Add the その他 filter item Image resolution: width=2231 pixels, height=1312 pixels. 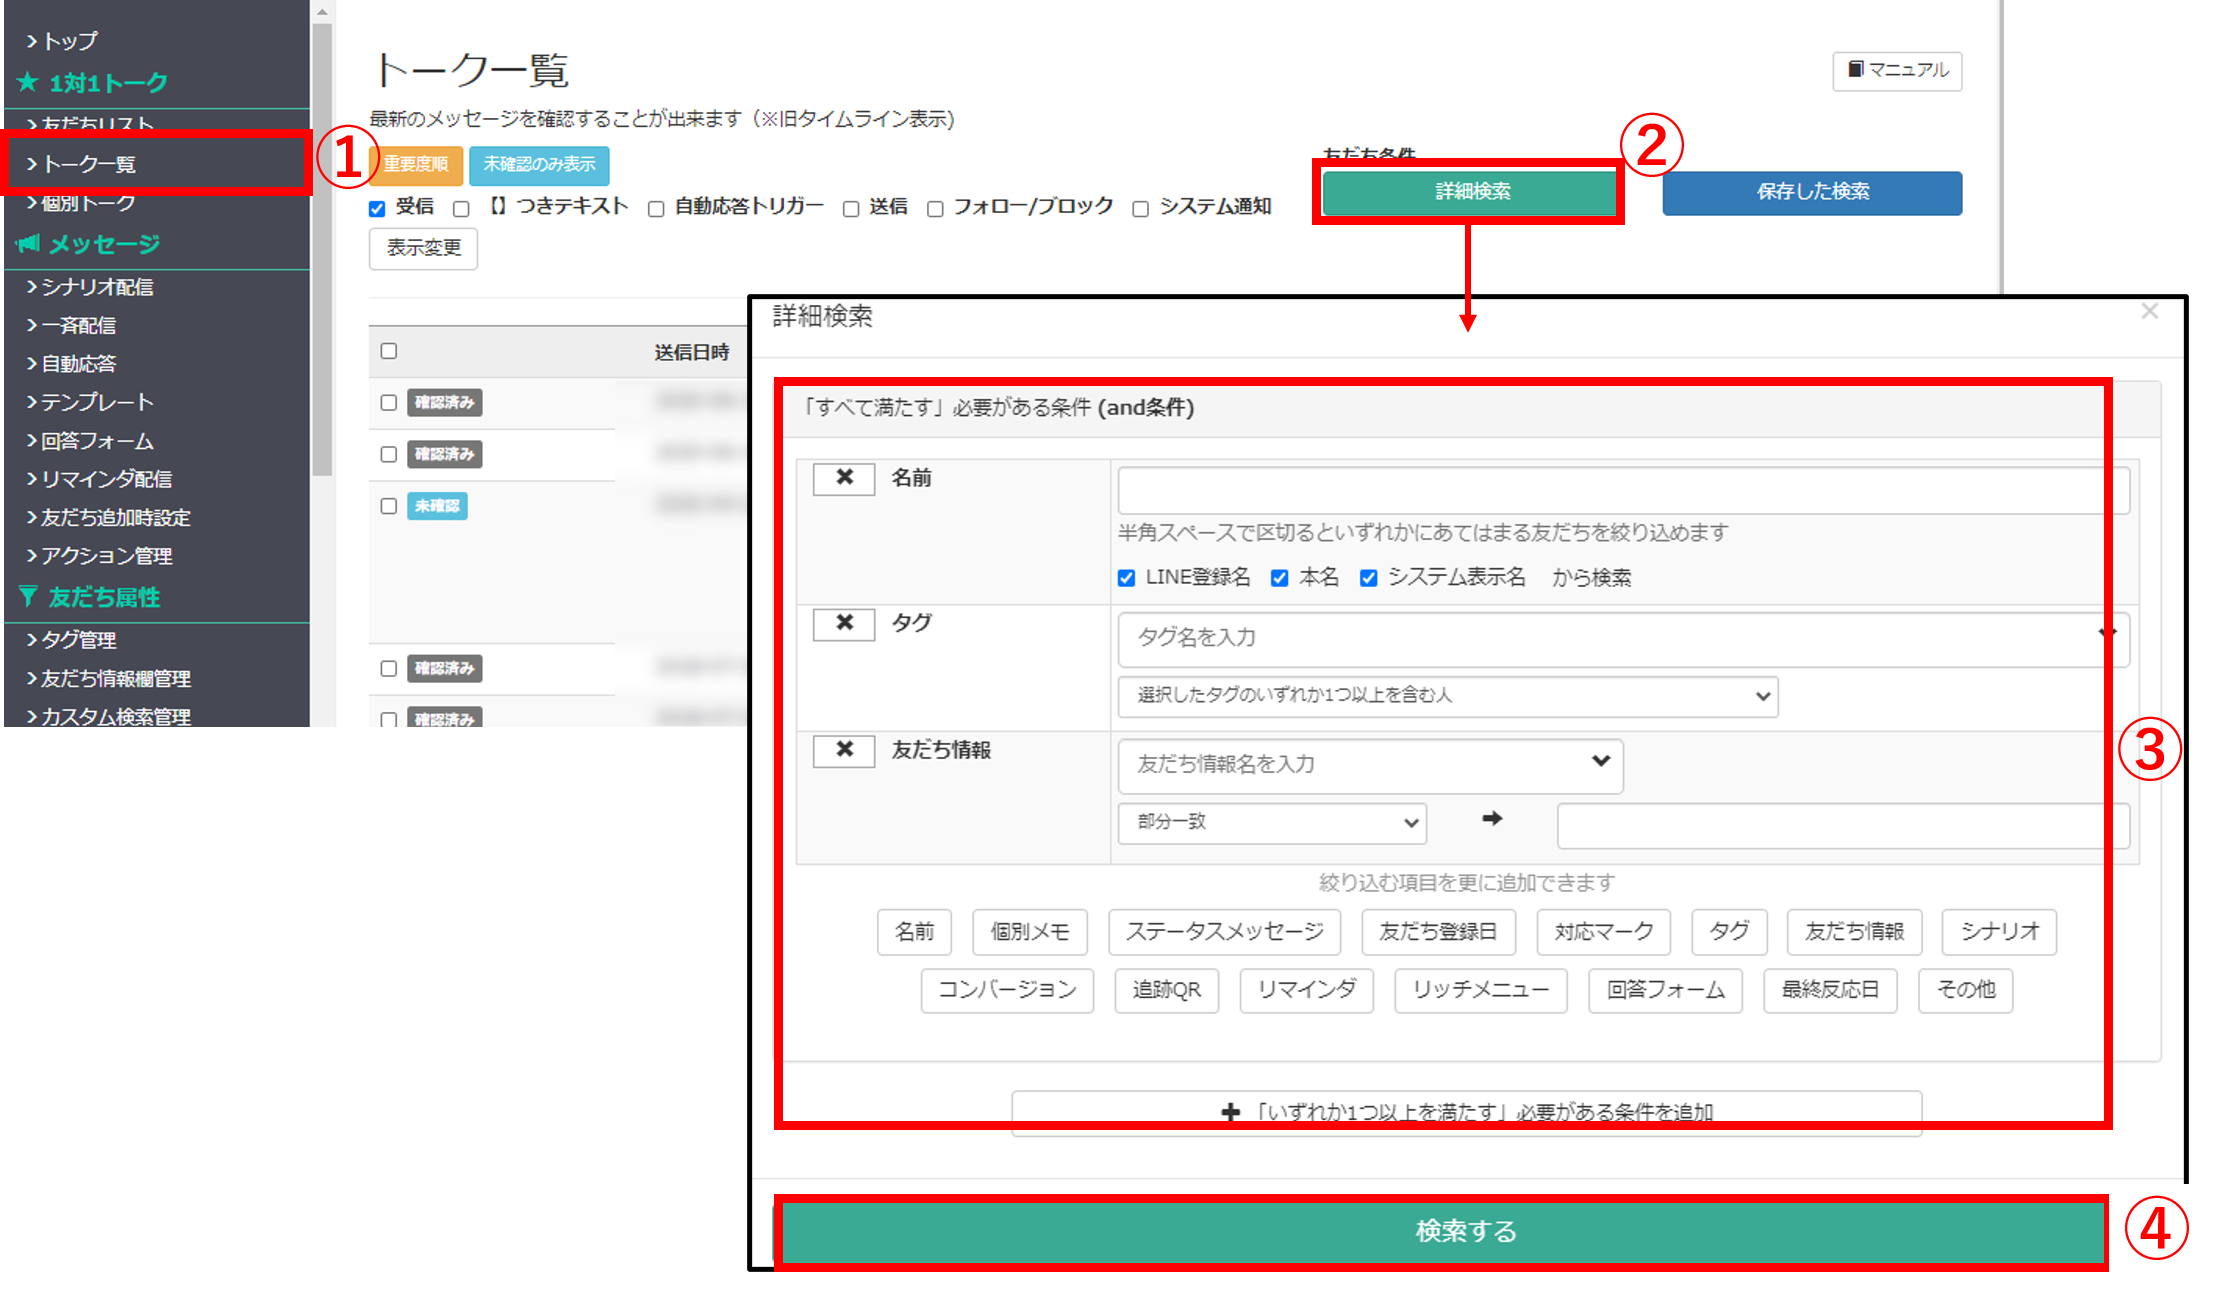click(x=1966, y=990)
